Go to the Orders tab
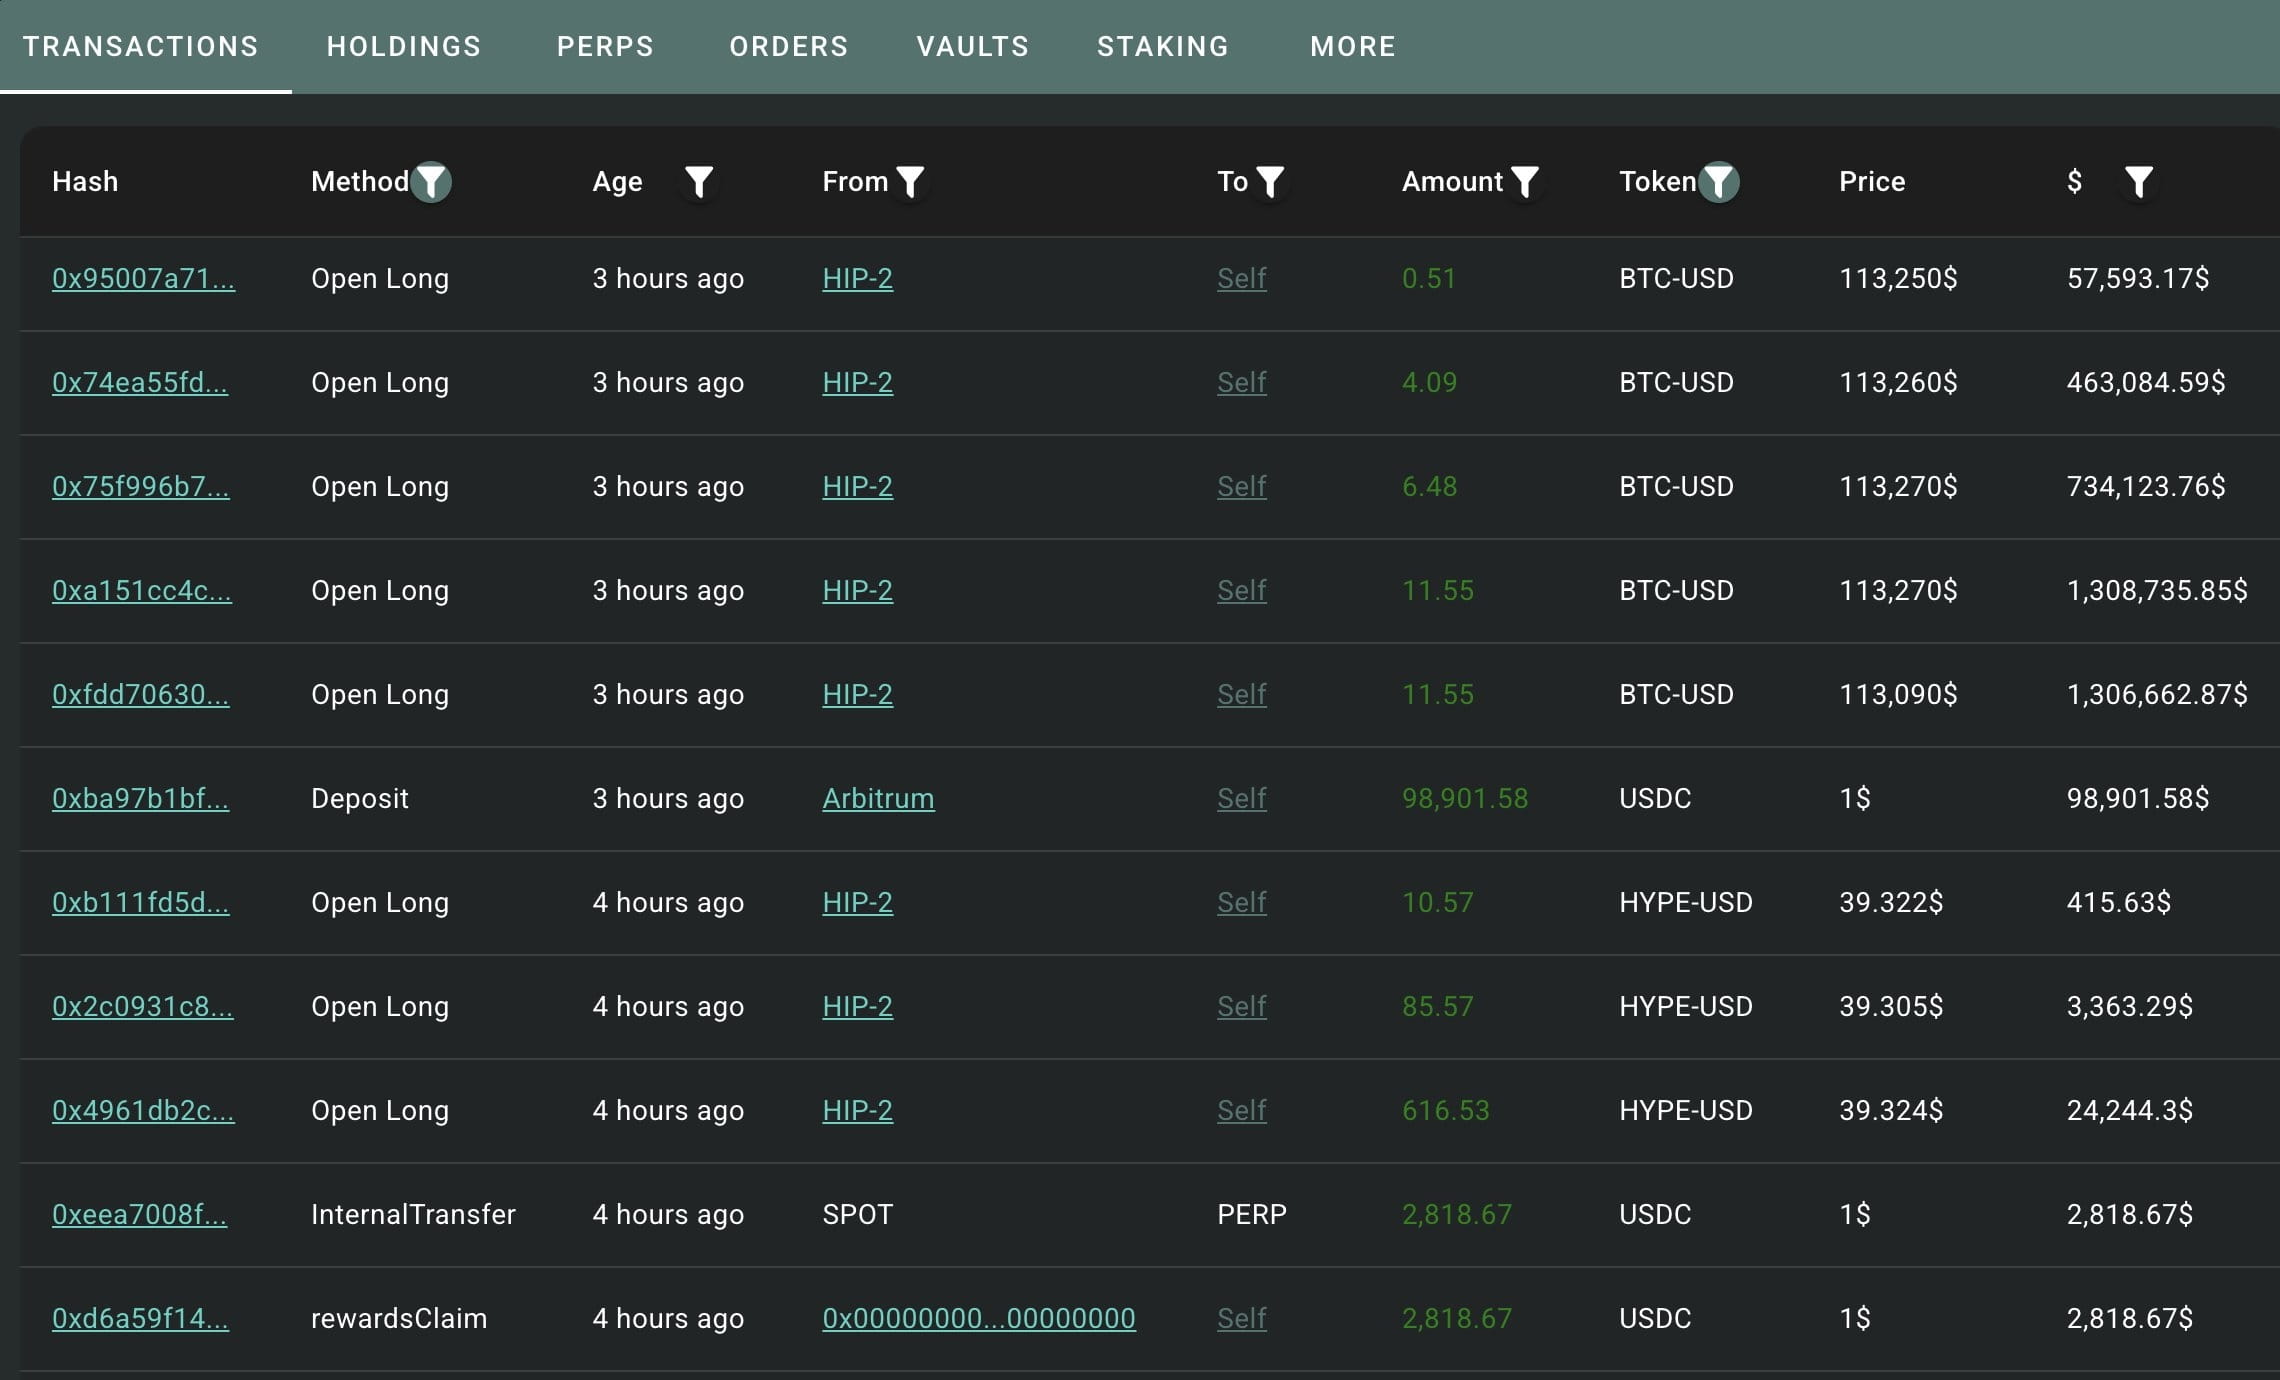Screen dimensions: 2280x1380 (788, 47)
